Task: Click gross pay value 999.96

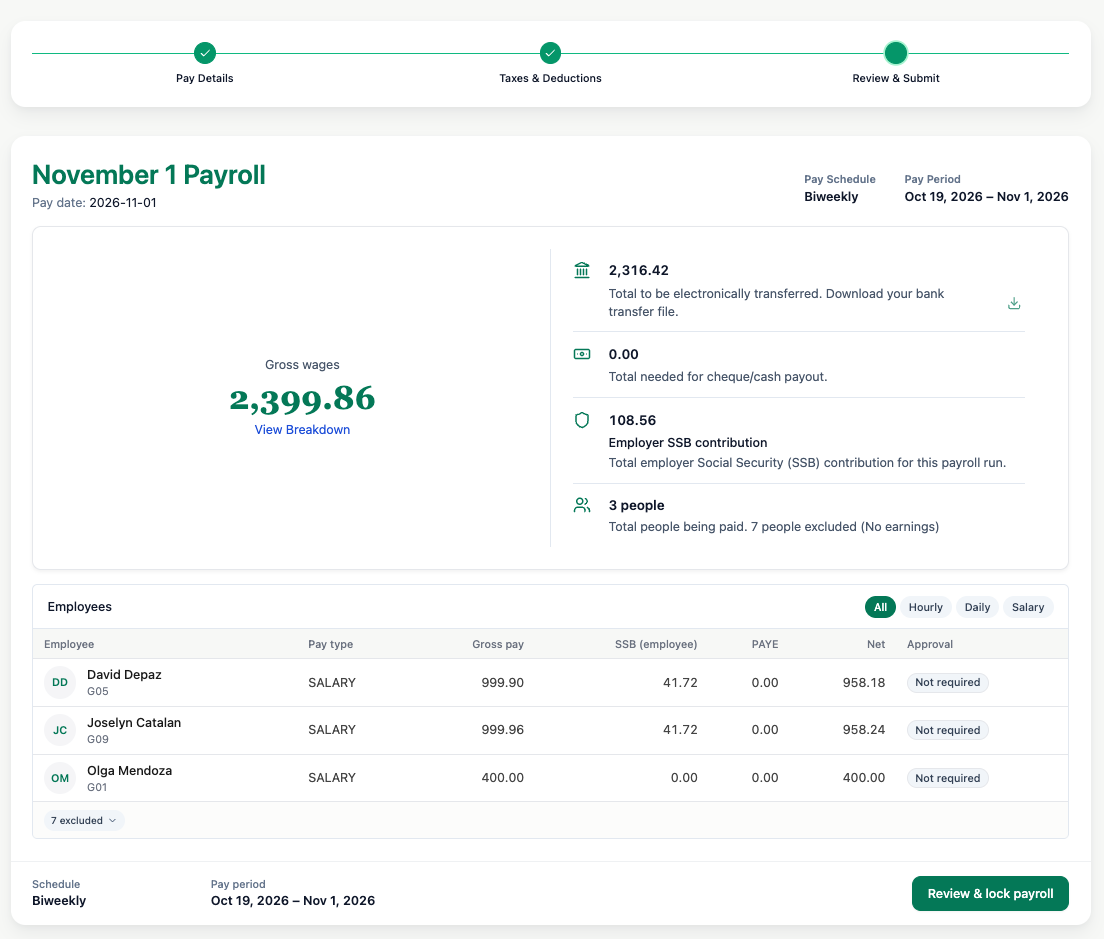Action: [x=503, y=729]
